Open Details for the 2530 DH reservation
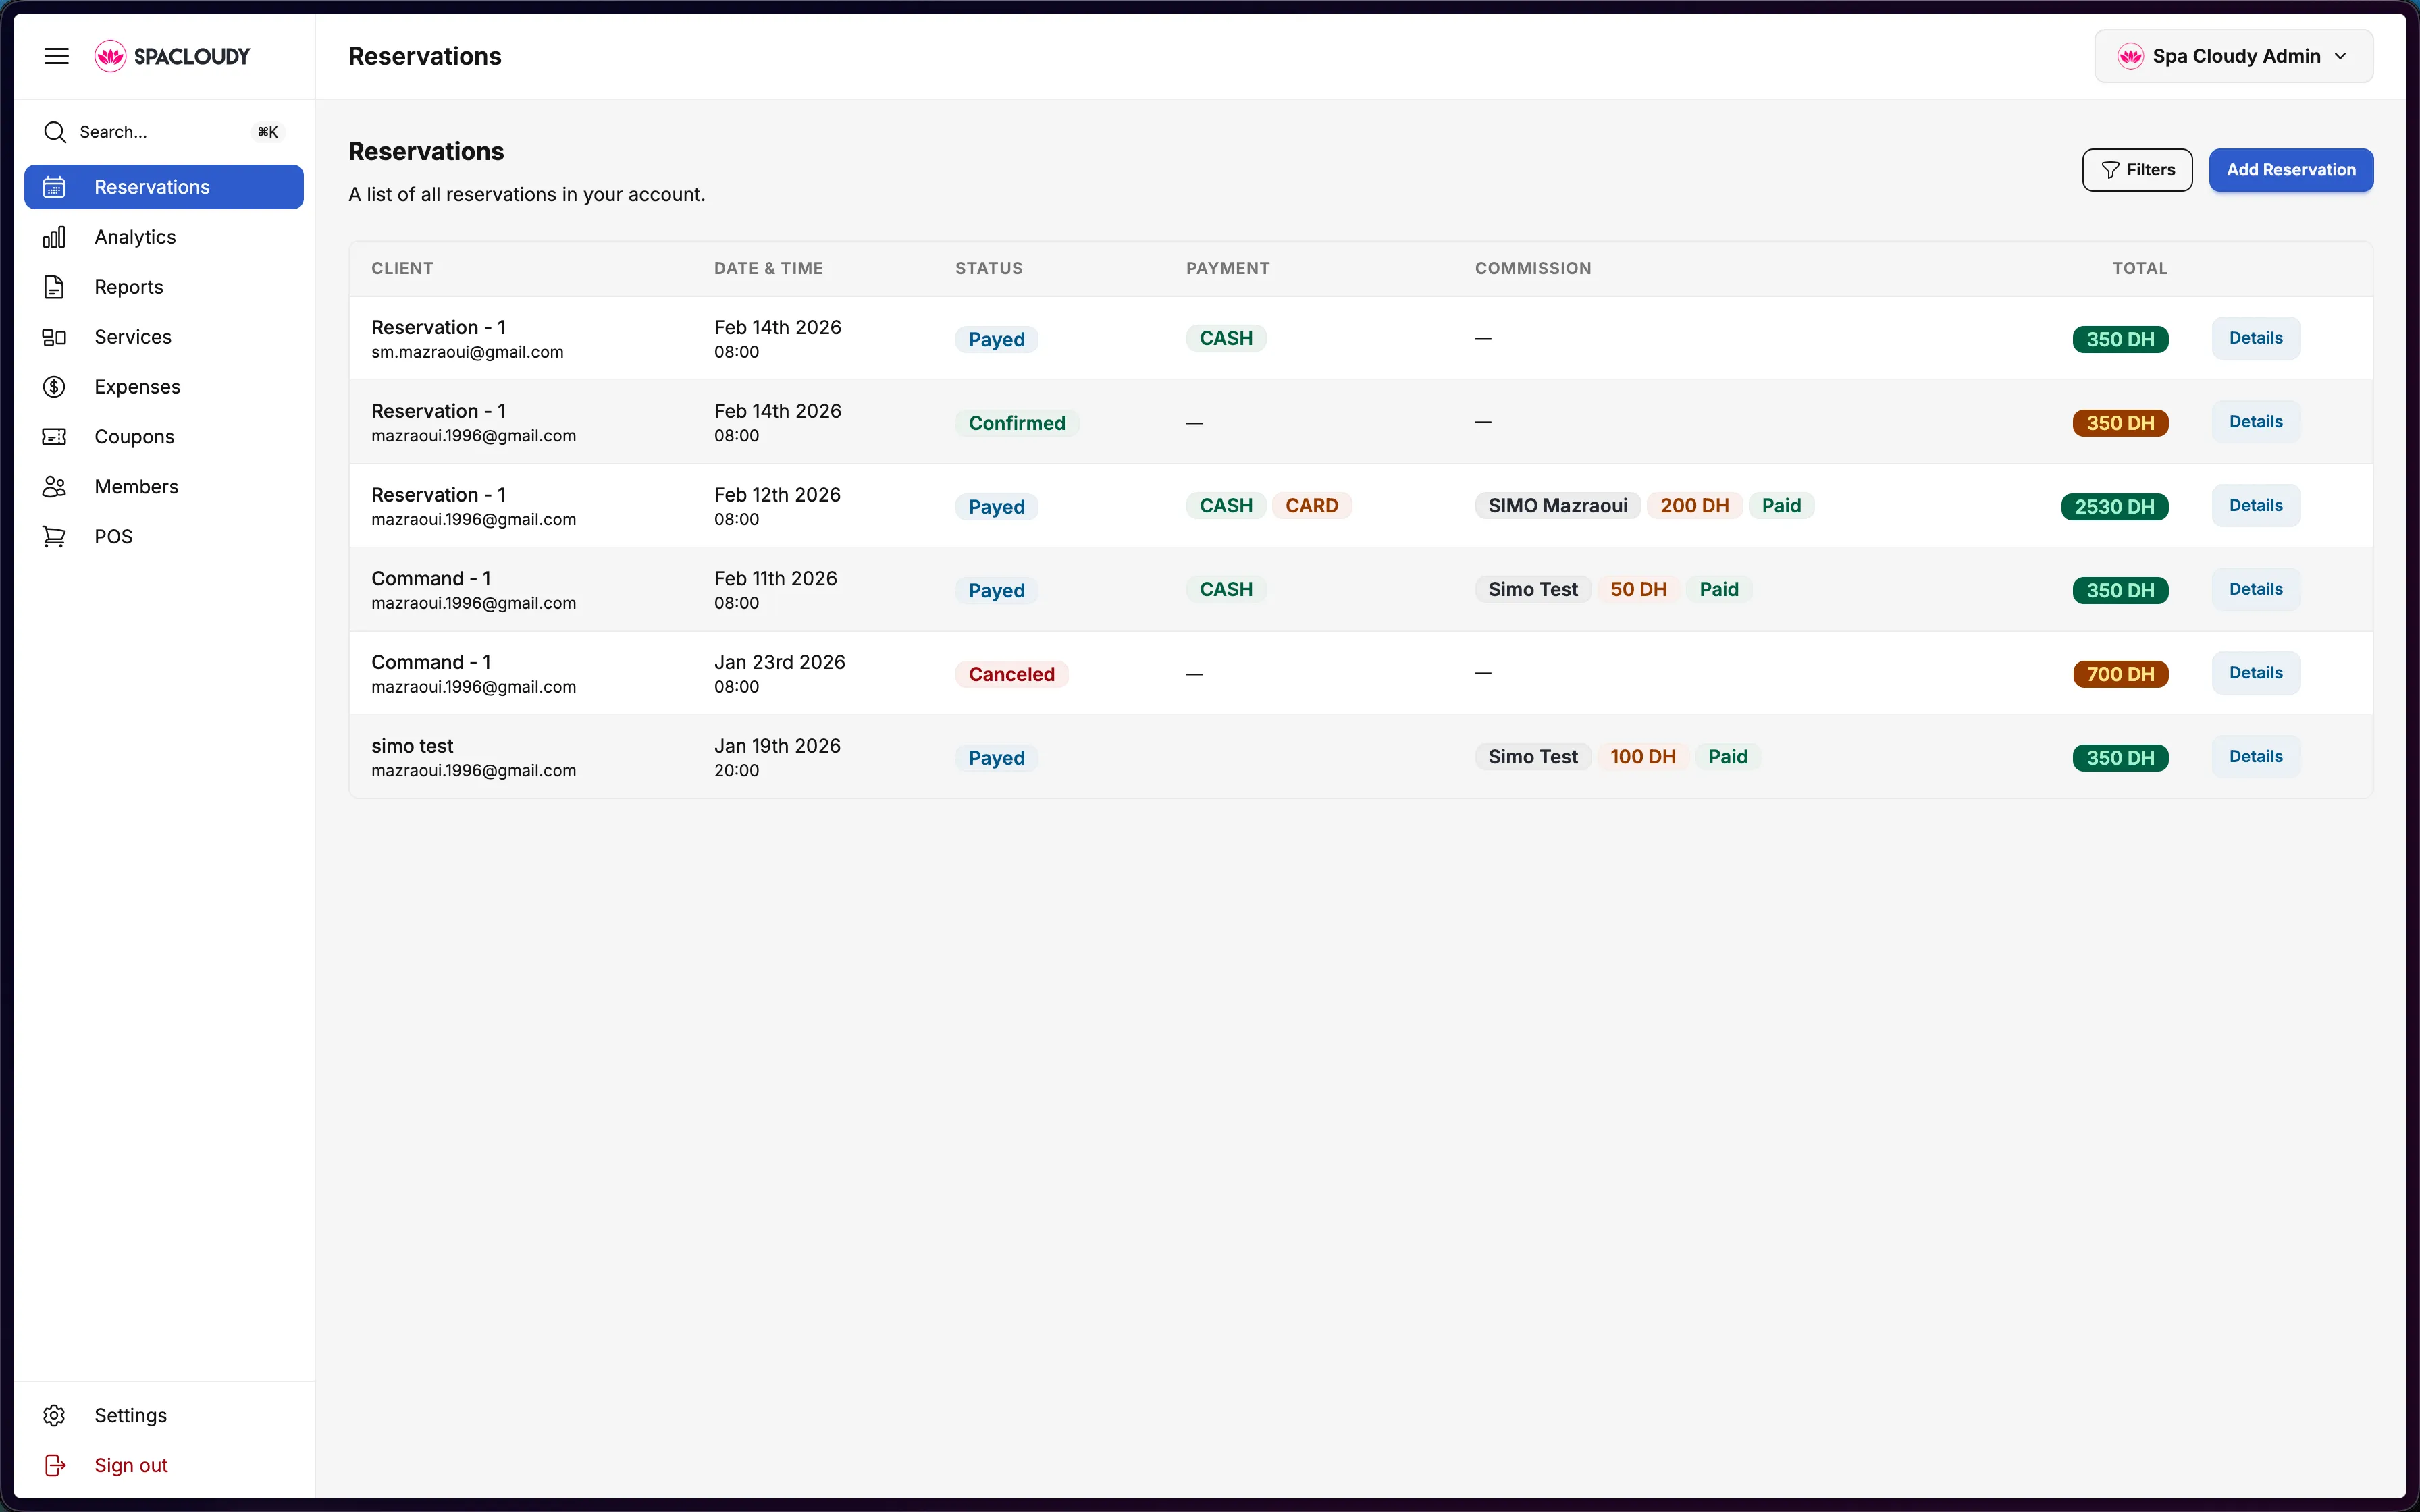This screenshot has height=1512, width=2420. tap(2255, 505)
